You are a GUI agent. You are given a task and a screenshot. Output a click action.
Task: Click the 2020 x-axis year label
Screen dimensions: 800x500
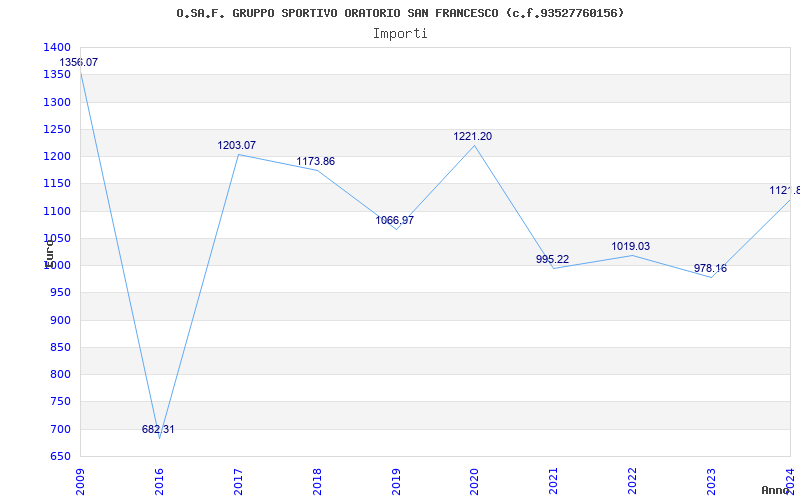pos(474,481)
